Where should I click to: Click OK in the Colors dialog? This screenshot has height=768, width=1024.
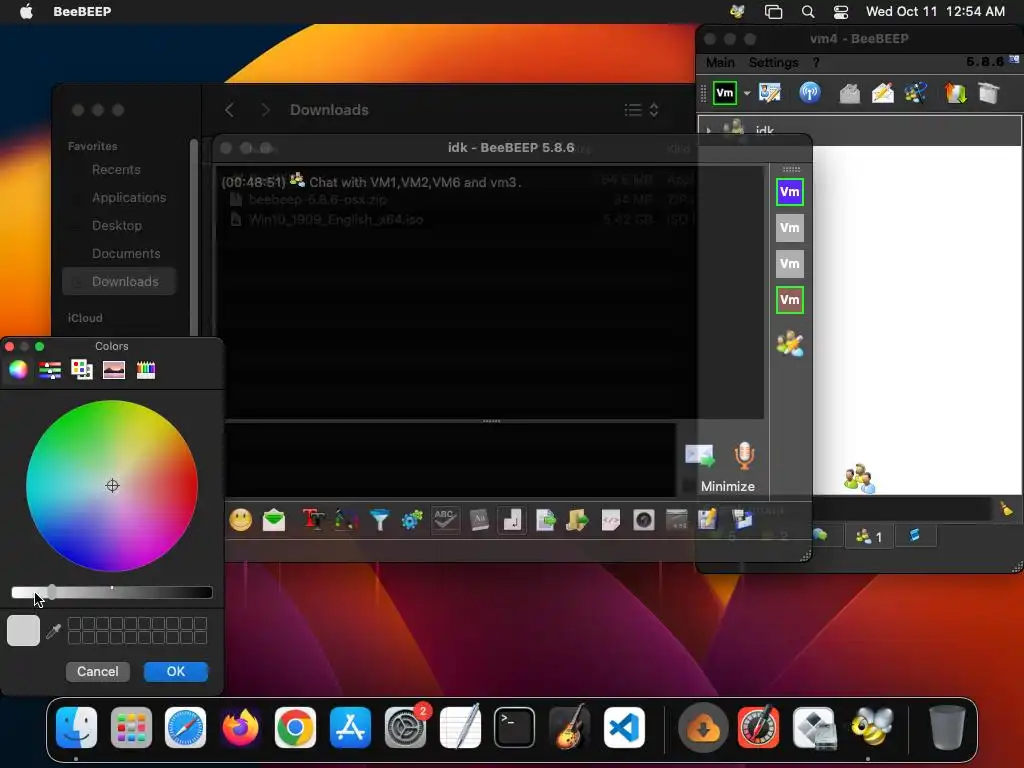[x=176, y=671]
